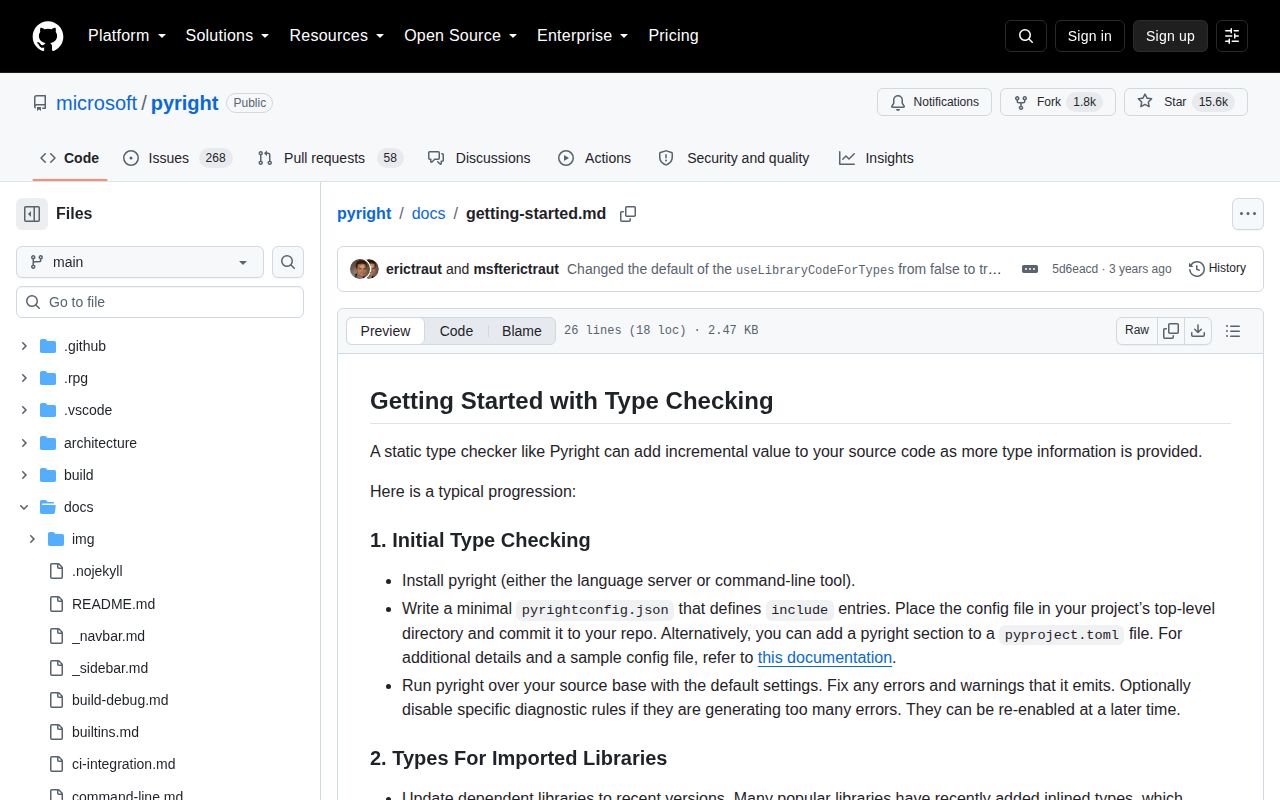Select the Preview view toggle

385,331
